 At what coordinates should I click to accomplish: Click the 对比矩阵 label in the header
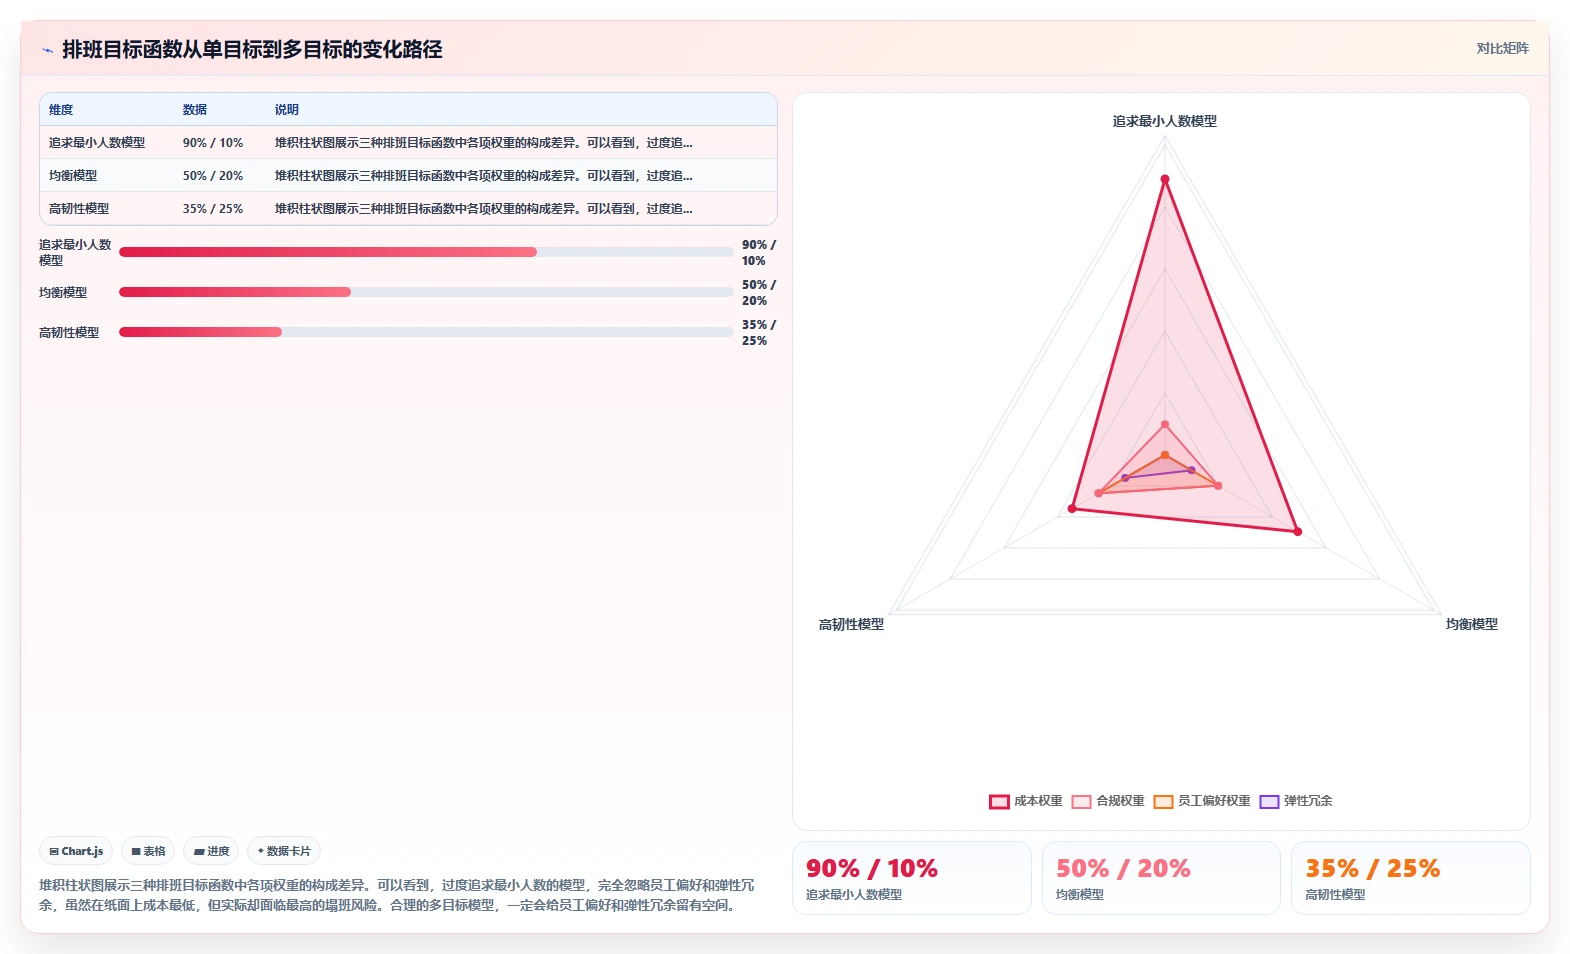(x=1502, y=48)
